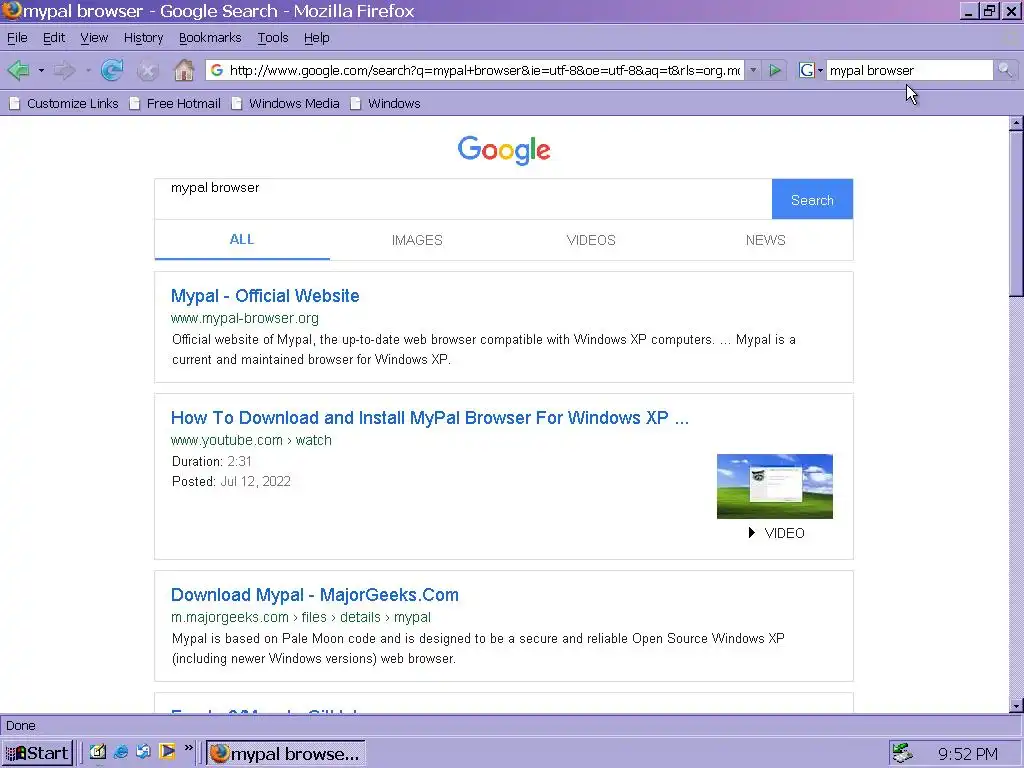Expand the quick launch overflow chevron
Screen dimensions: 1024x768
coord(189,748)
